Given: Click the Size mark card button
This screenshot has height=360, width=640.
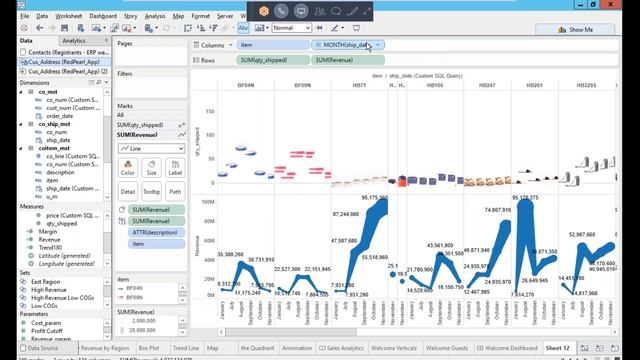Looking at the screenshot, I should coord(151,168).
